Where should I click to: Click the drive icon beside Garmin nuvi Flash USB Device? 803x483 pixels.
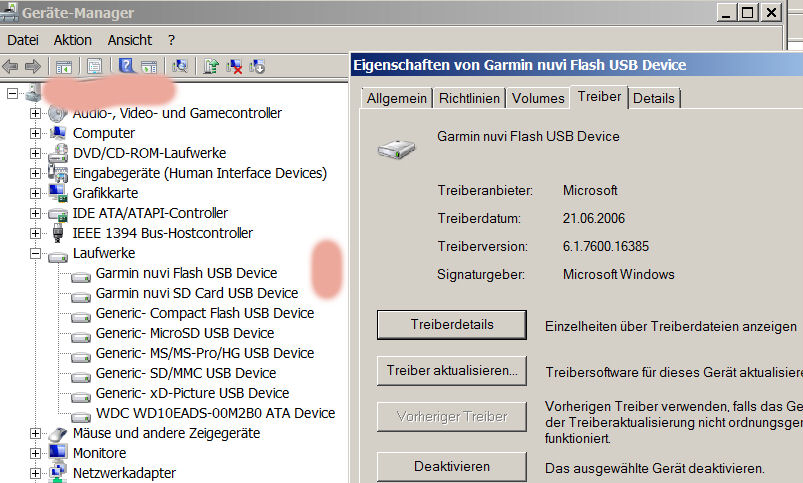click(81, 277)
